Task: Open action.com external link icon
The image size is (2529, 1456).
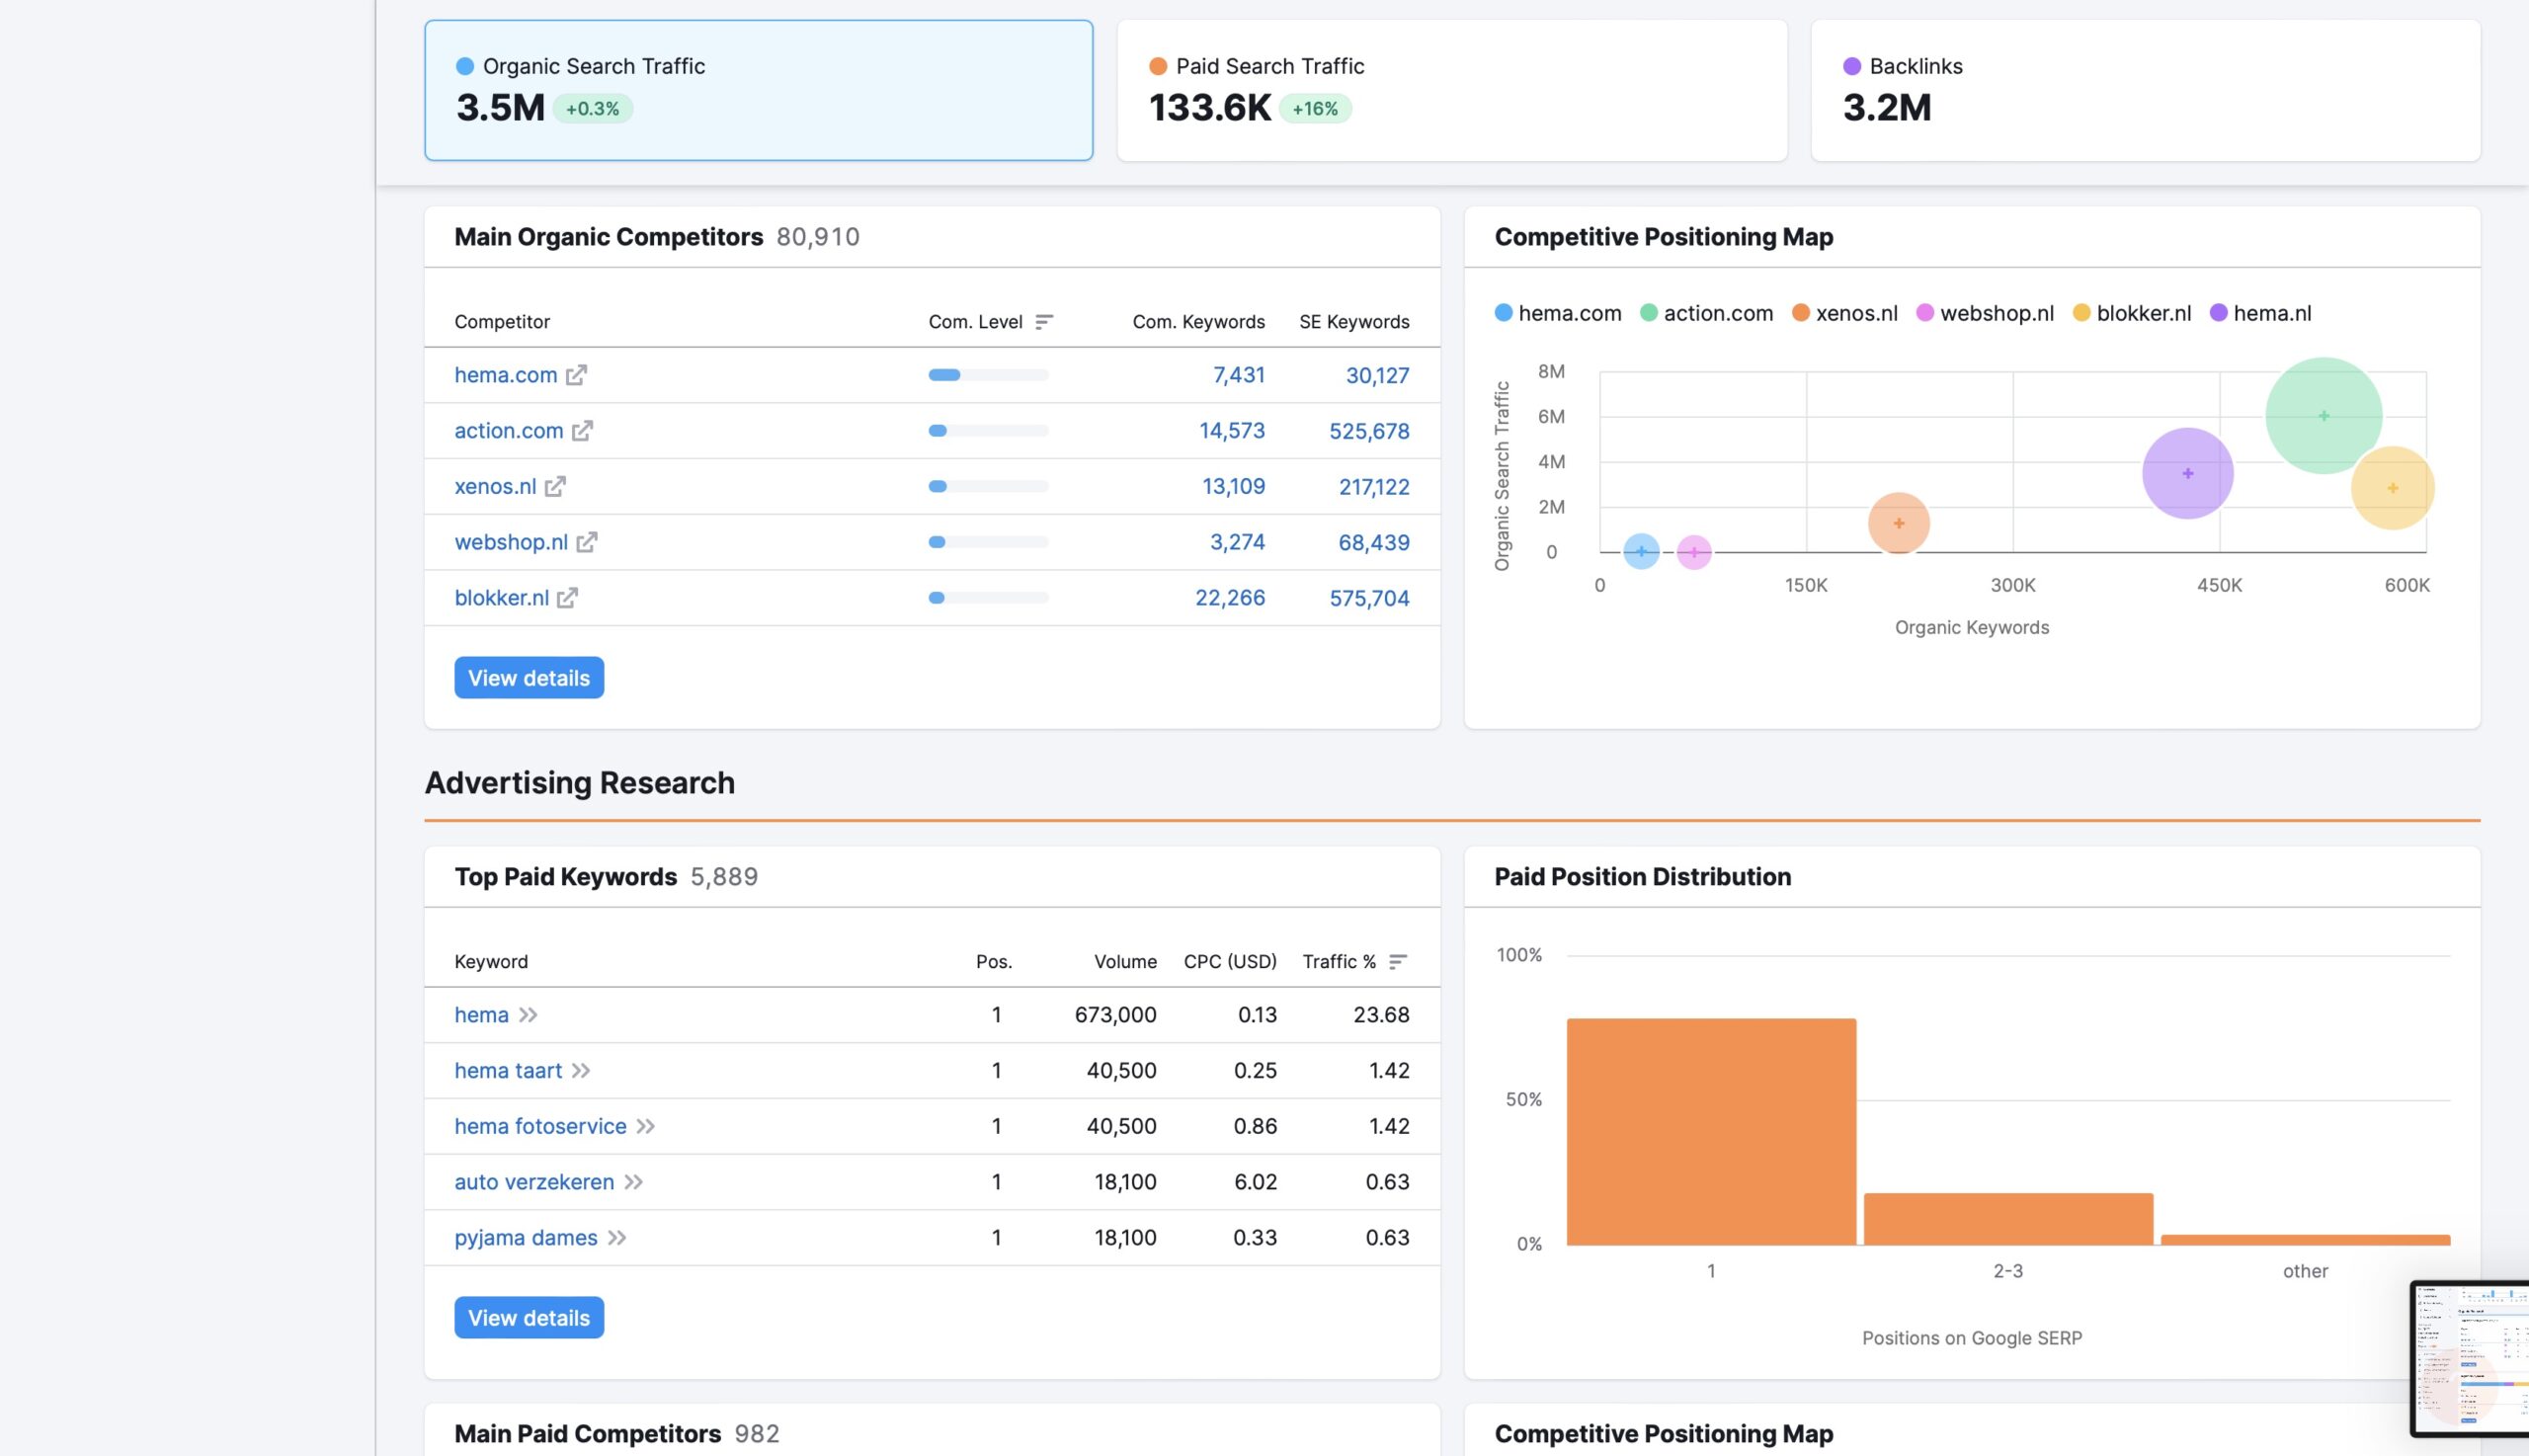Action: tap(582, 431)
